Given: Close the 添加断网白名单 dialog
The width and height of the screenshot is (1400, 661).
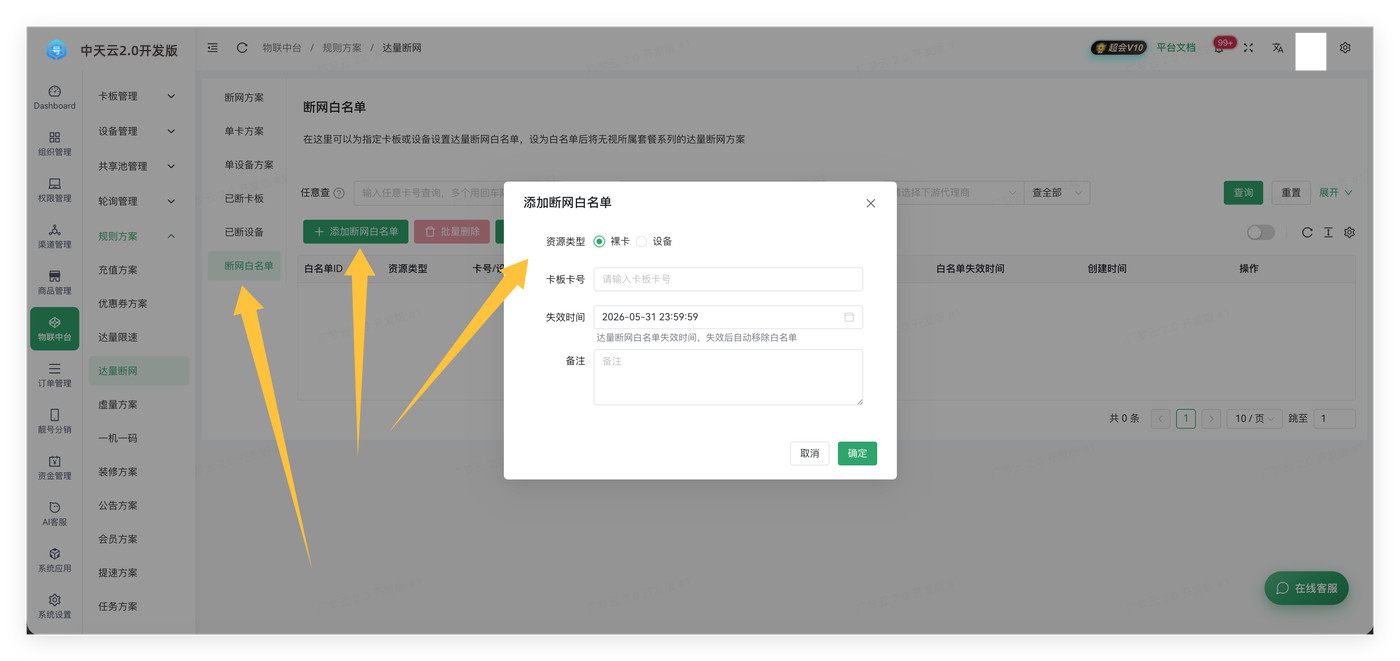Looking at the screenshot, I should 870,203.
